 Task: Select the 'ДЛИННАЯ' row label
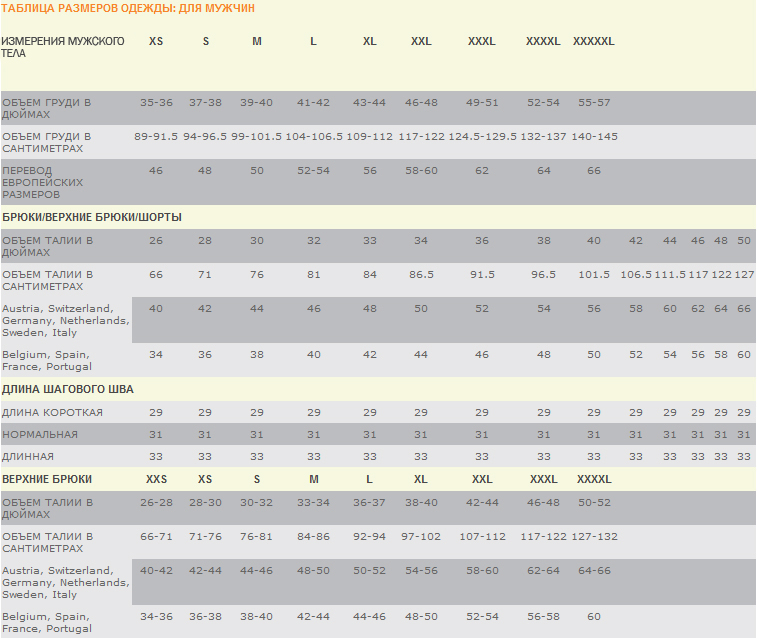pos(28,457)
